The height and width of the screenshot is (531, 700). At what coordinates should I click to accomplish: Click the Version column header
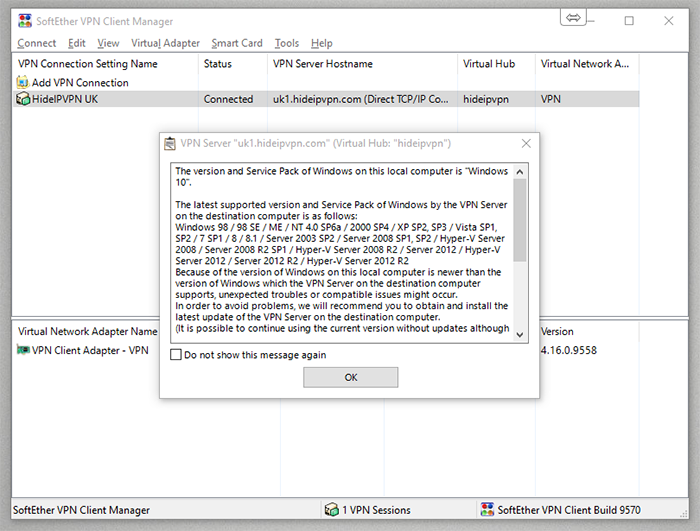point(588,331)
